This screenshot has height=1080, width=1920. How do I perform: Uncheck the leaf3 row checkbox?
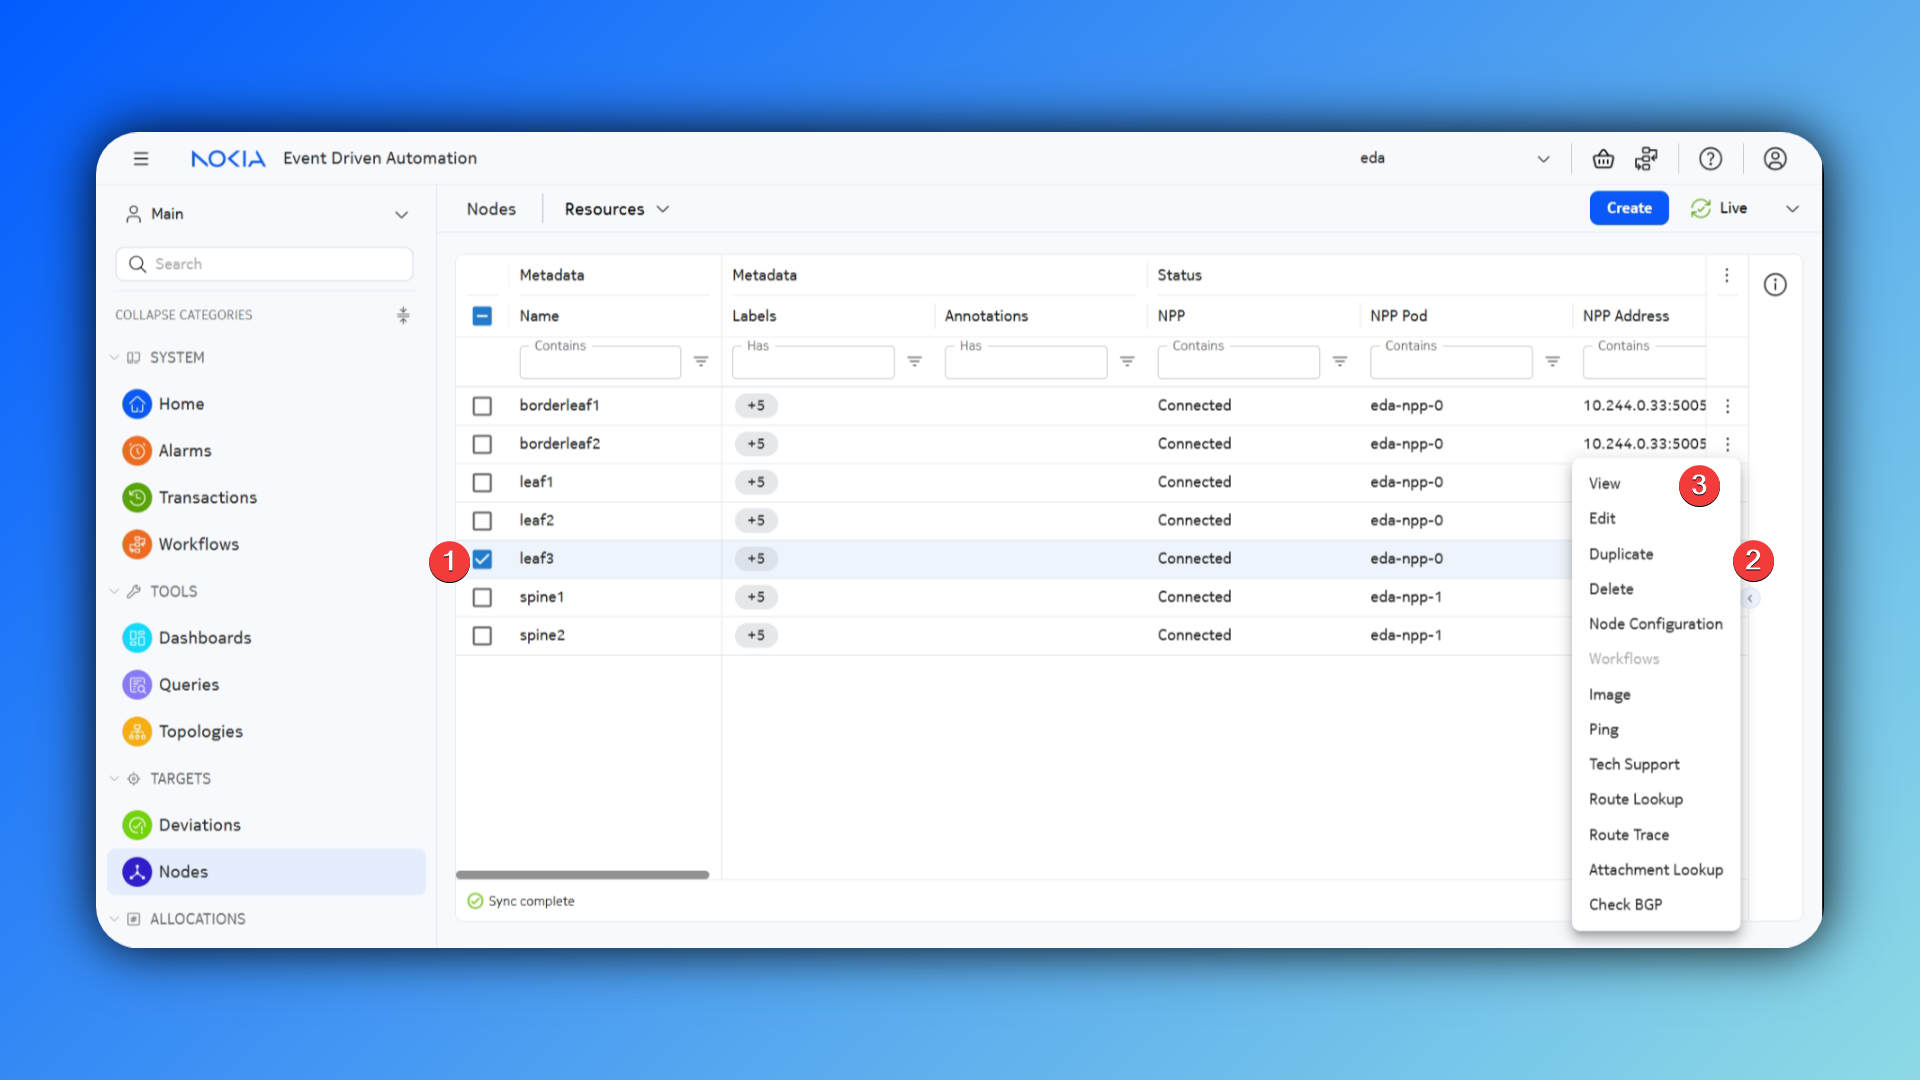tap(482, 559)
